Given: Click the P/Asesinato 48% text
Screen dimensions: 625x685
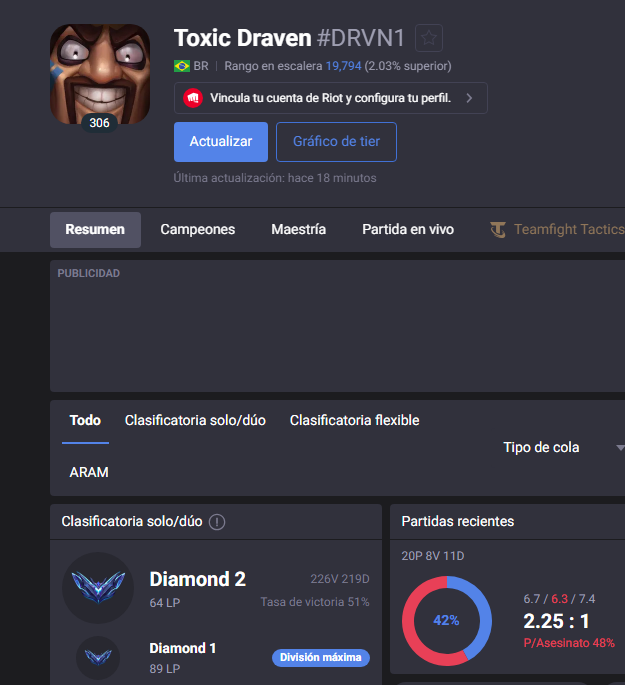Looking at the screenshot, I should (569, 643).
